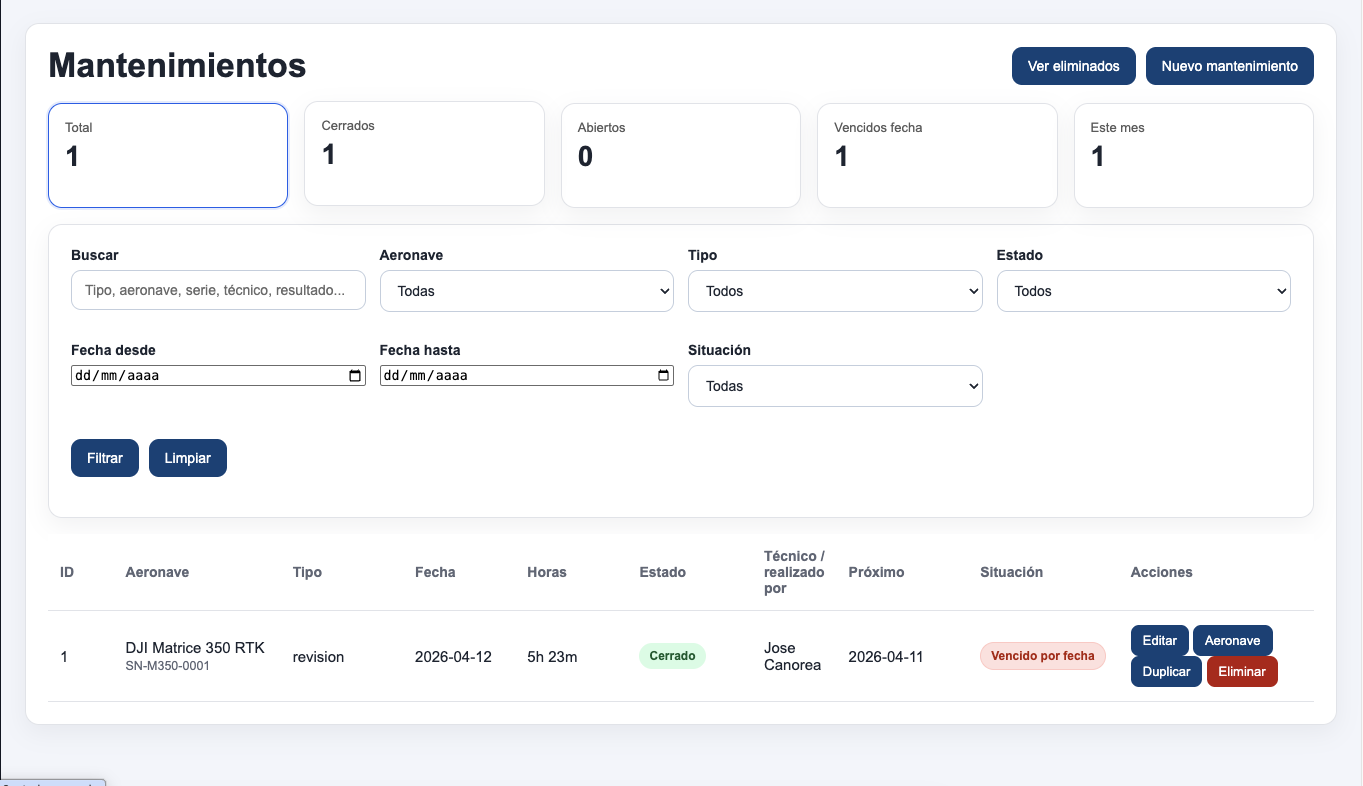Expand the Tipo dropdown

tap(835, 291)
